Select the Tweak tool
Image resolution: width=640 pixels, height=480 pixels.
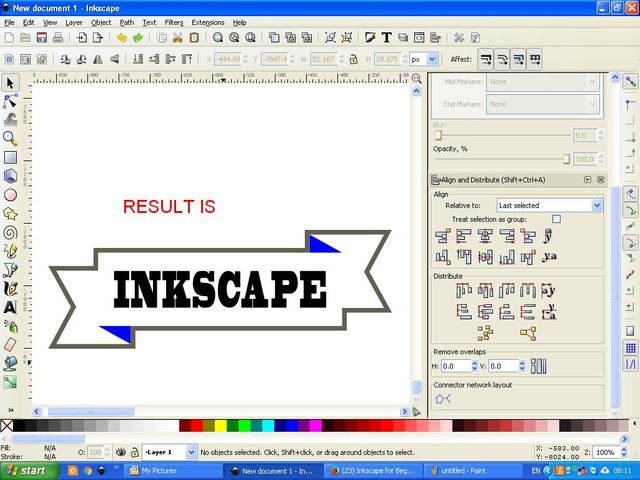coord(10,120)
